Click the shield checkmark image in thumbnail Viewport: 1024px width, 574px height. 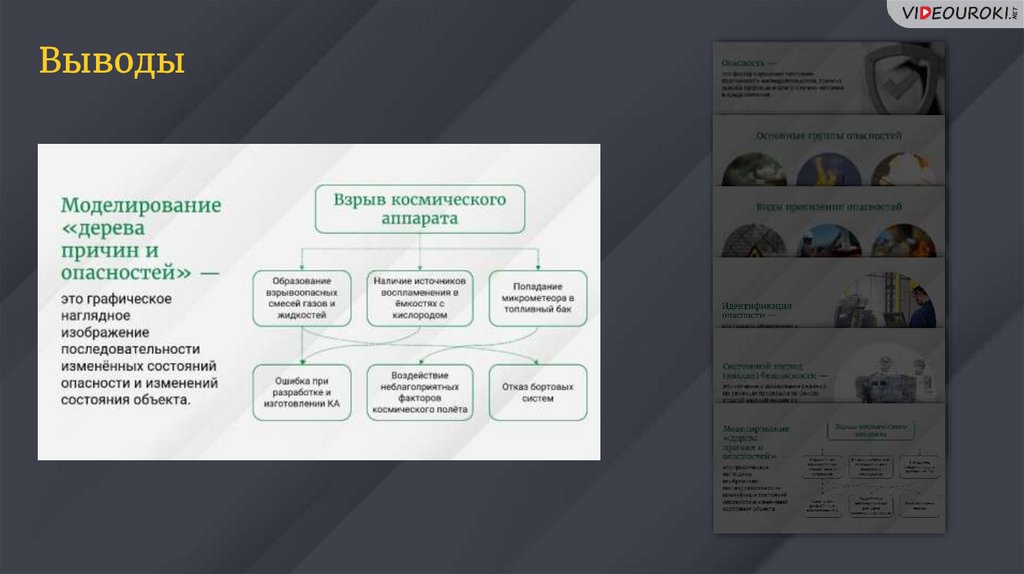(x=904, y=80)
